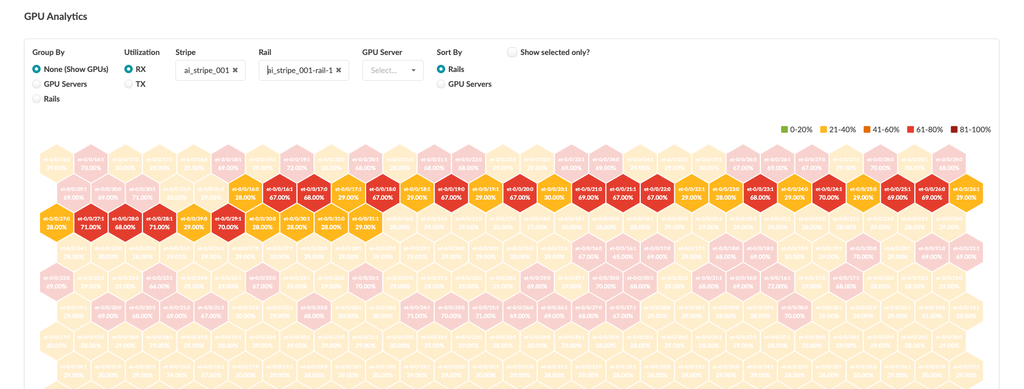The height and width of the screenshot is (389, 1024).
Task: Remove ai_stripe_001-rail-1 from Rail filter
Action: [x=338, y=70]
